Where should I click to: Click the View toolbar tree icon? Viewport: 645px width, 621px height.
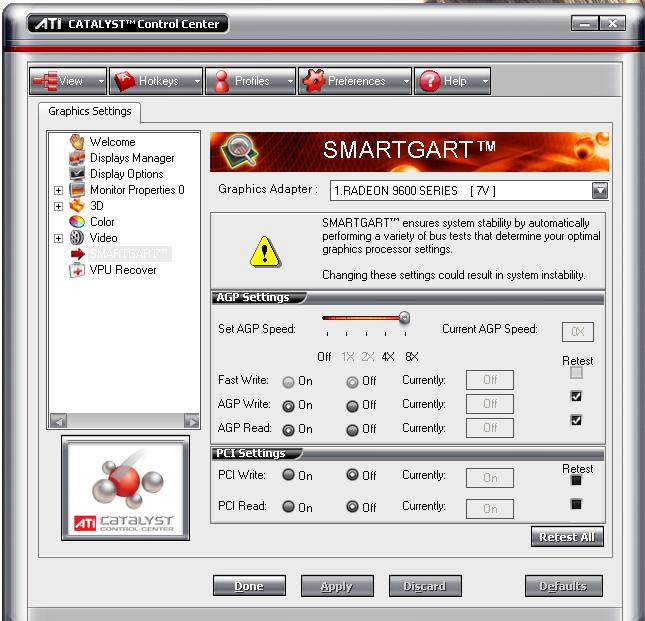(x=45, y=81)
